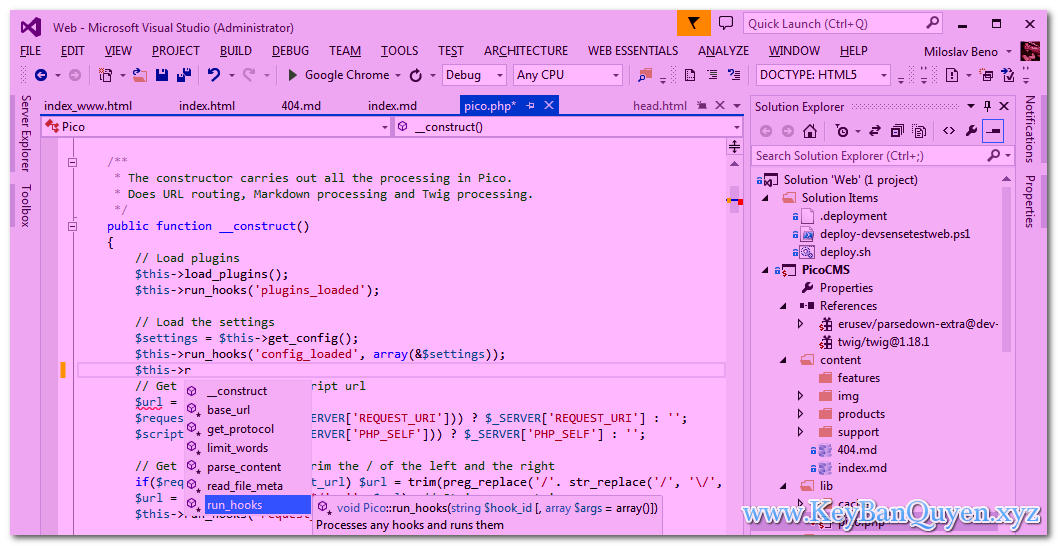Viewport: 1058px width, 546px height.
Task: Select index.md in content folder
Action: point(862,468)
